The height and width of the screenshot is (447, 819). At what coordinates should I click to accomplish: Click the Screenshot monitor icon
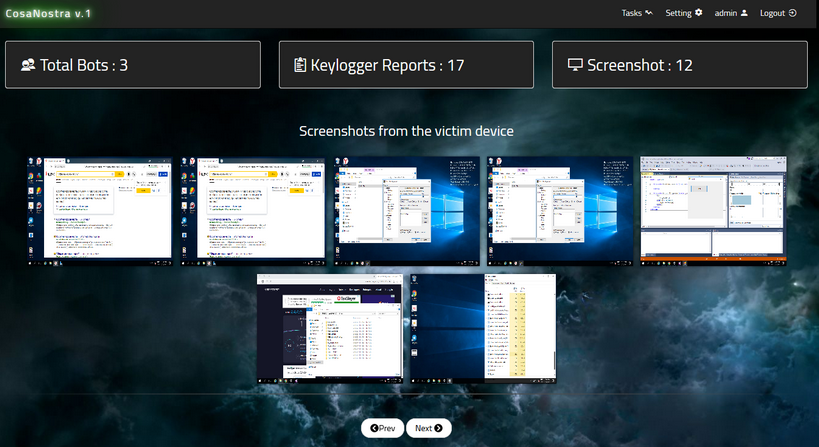(575, 65)
